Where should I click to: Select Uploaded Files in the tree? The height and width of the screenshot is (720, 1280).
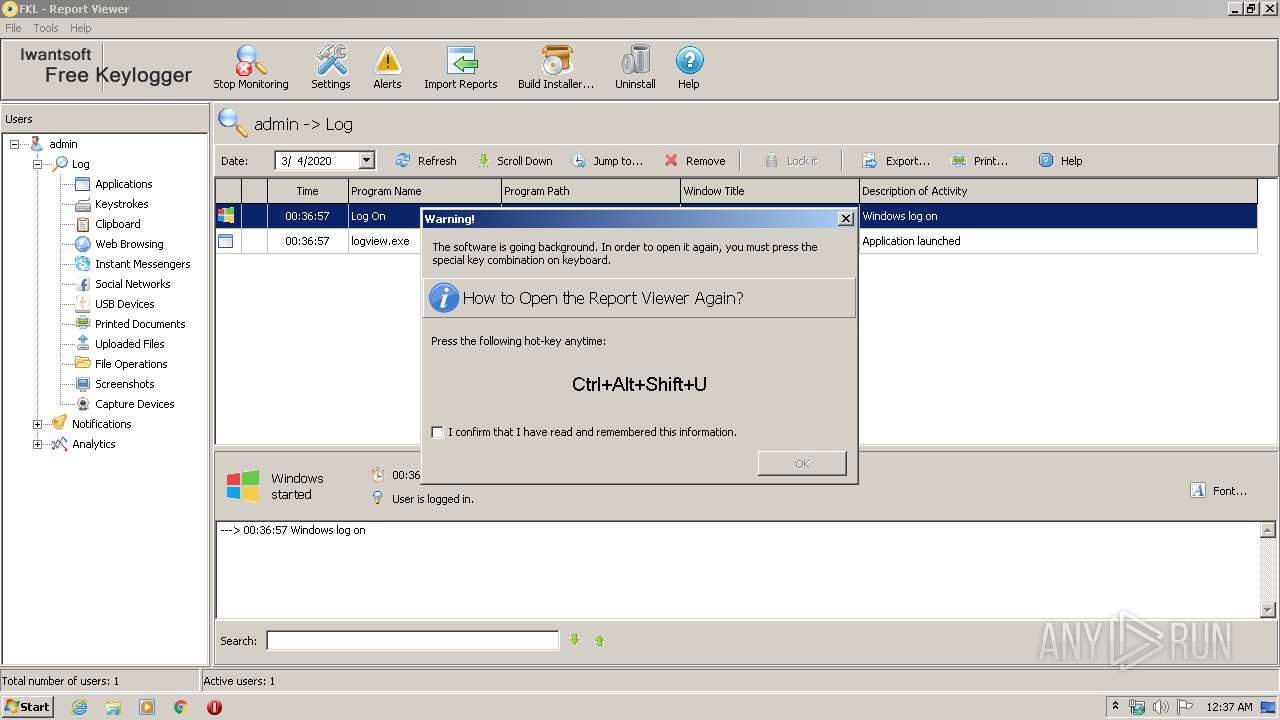(129, 344)
